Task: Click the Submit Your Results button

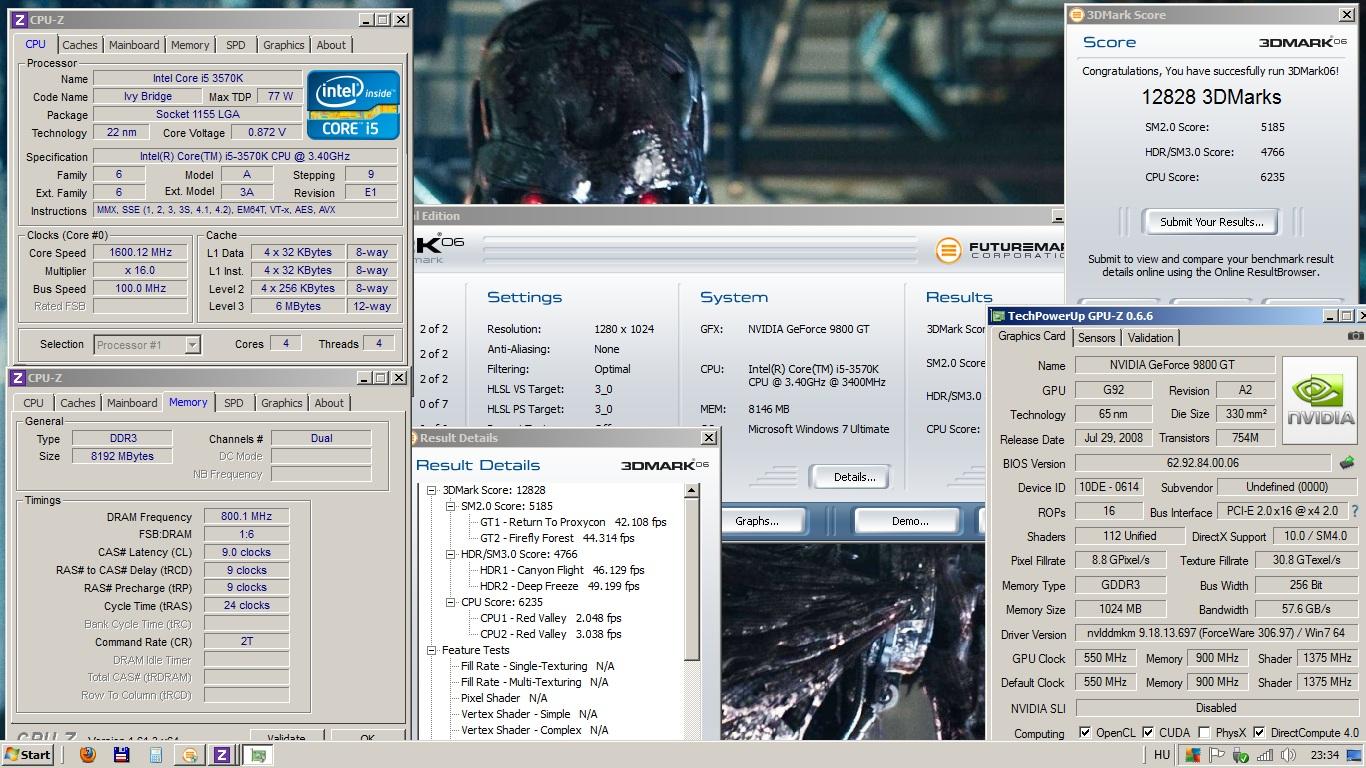Action: pos(1211,222)
